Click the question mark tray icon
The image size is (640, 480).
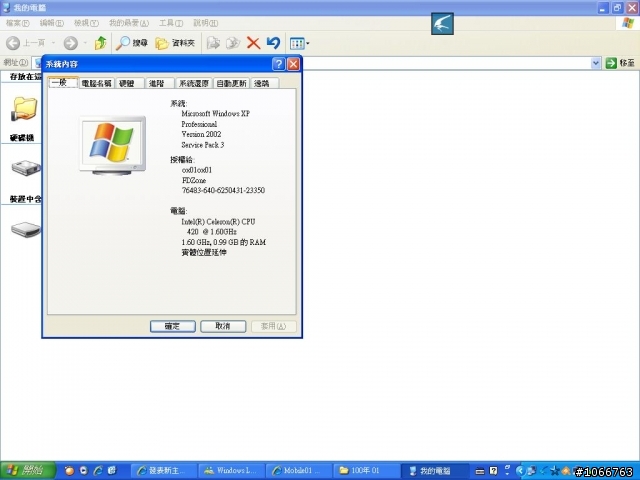click(493, 471)
